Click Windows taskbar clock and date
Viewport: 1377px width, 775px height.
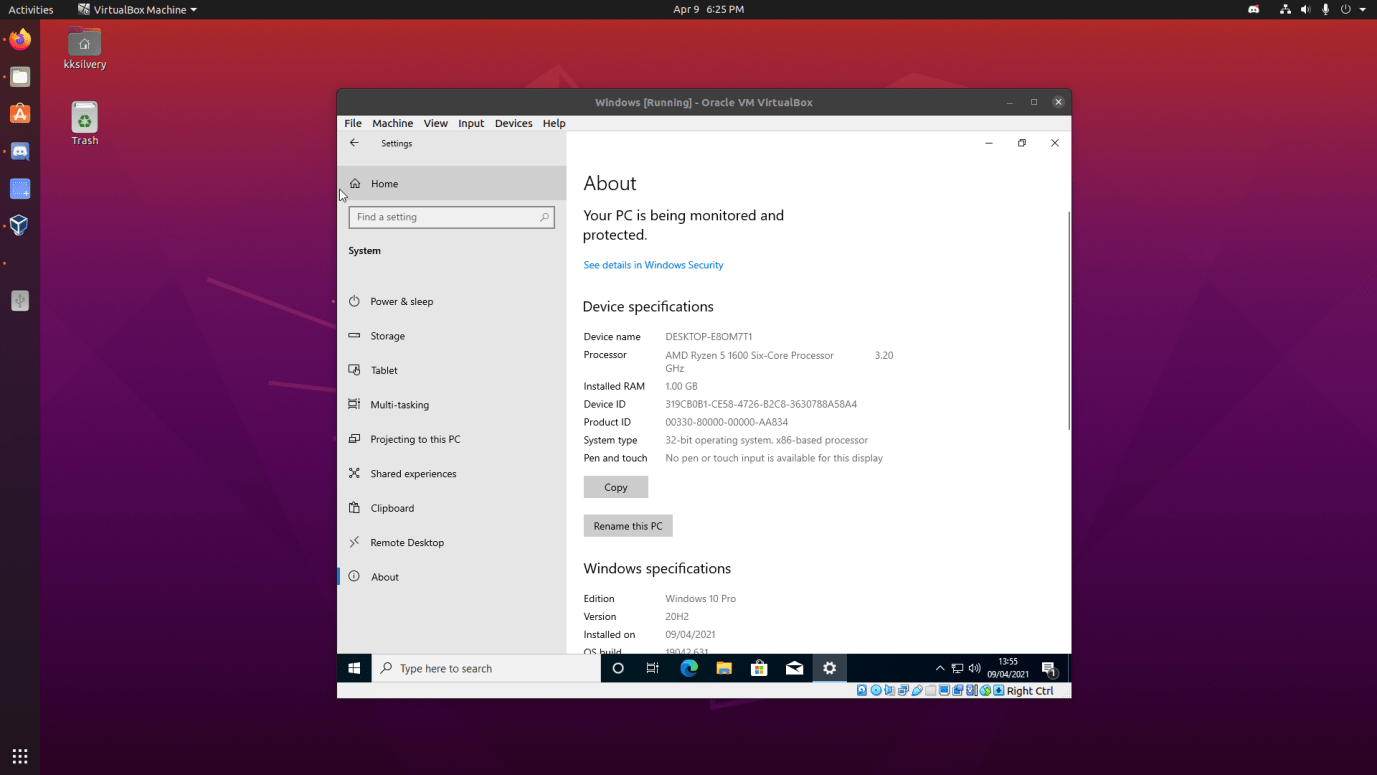click(1008, 668)
